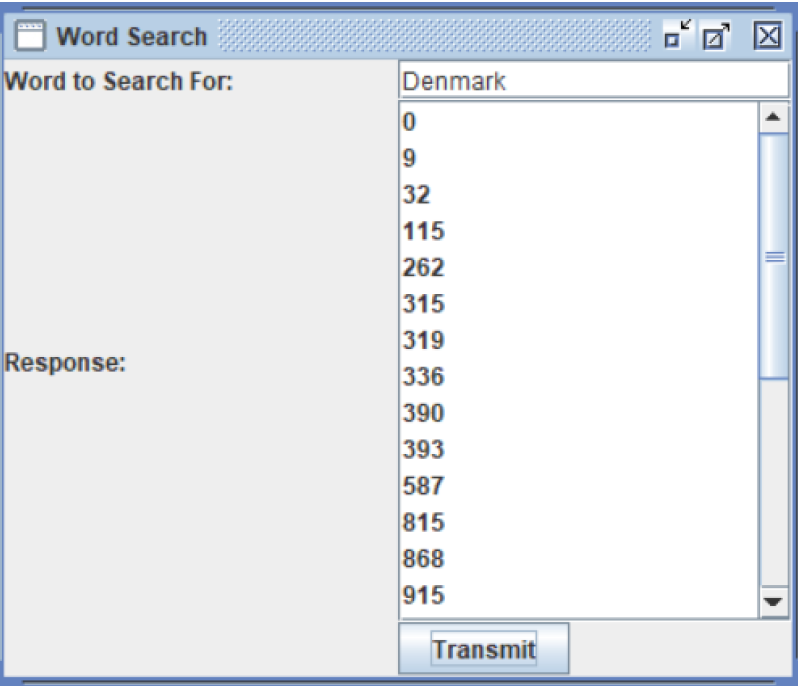This screenshot has height=686, width=798.
Task: Click the Word to Search For input field
Action: [x=593, y=81]
